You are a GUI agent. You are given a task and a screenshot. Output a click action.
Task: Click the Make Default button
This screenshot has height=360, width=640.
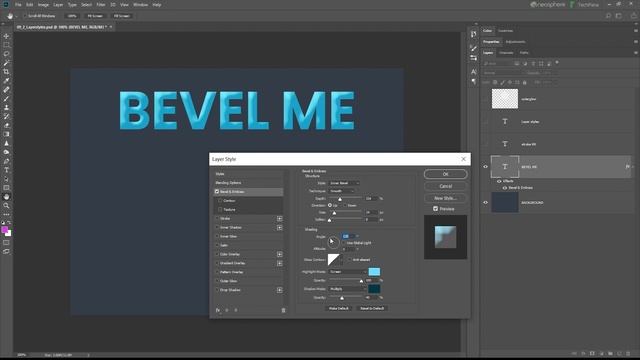click(339, 308)
